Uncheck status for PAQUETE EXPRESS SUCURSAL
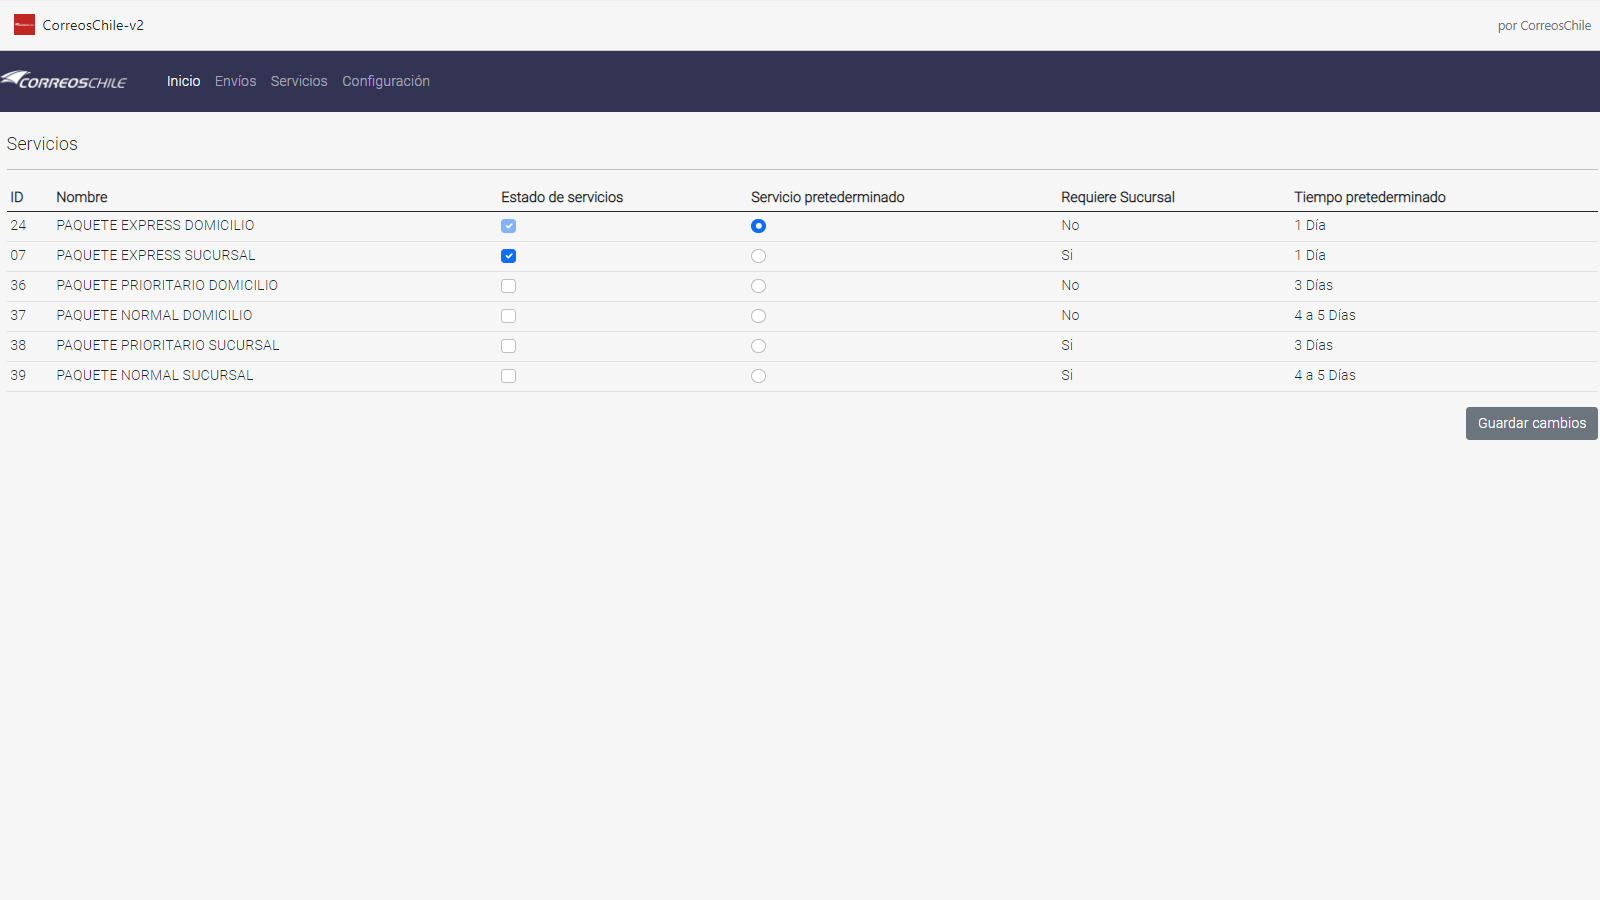 [x=508, y=256]
